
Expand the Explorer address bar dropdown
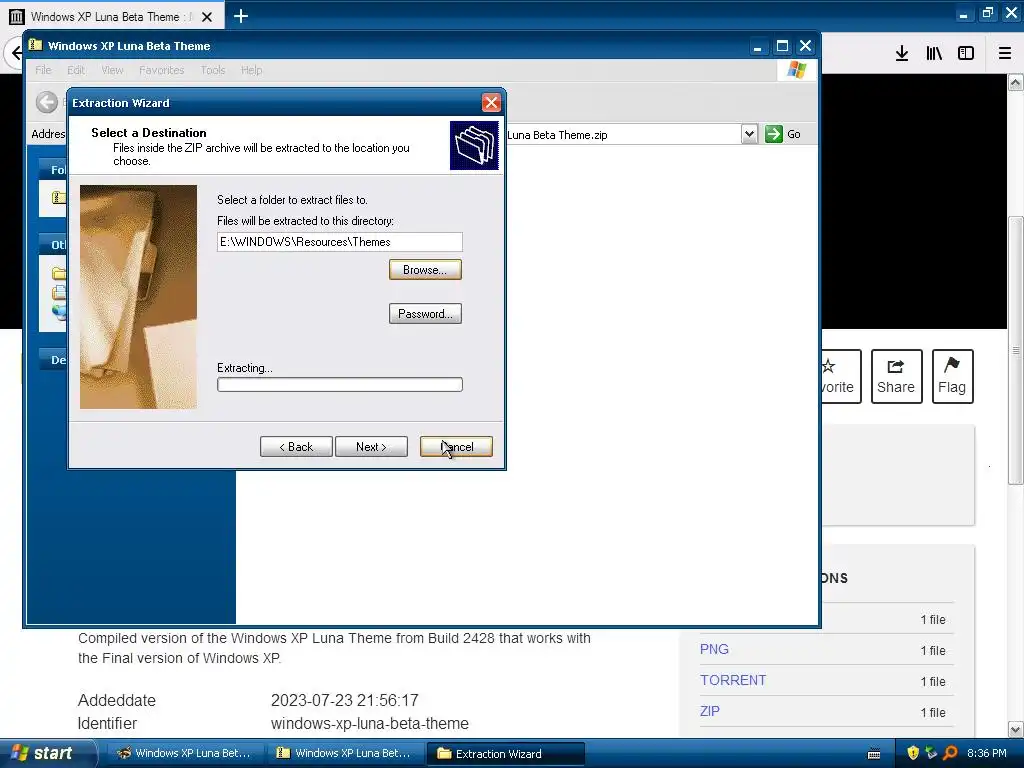click(749, 135)
